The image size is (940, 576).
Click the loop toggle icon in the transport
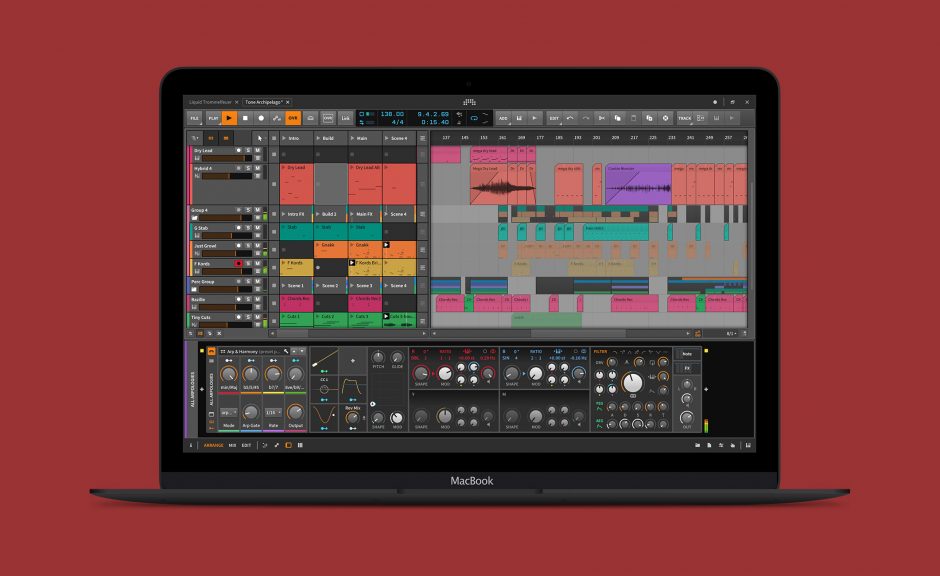click(473, 117)
